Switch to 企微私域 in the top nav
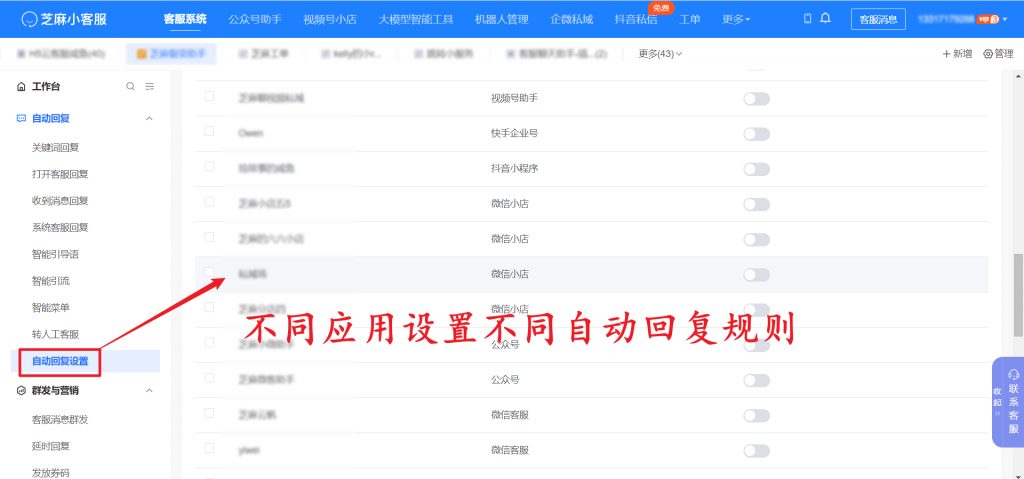Screen dimensions: 1024x479 click(x=571, y=20)
